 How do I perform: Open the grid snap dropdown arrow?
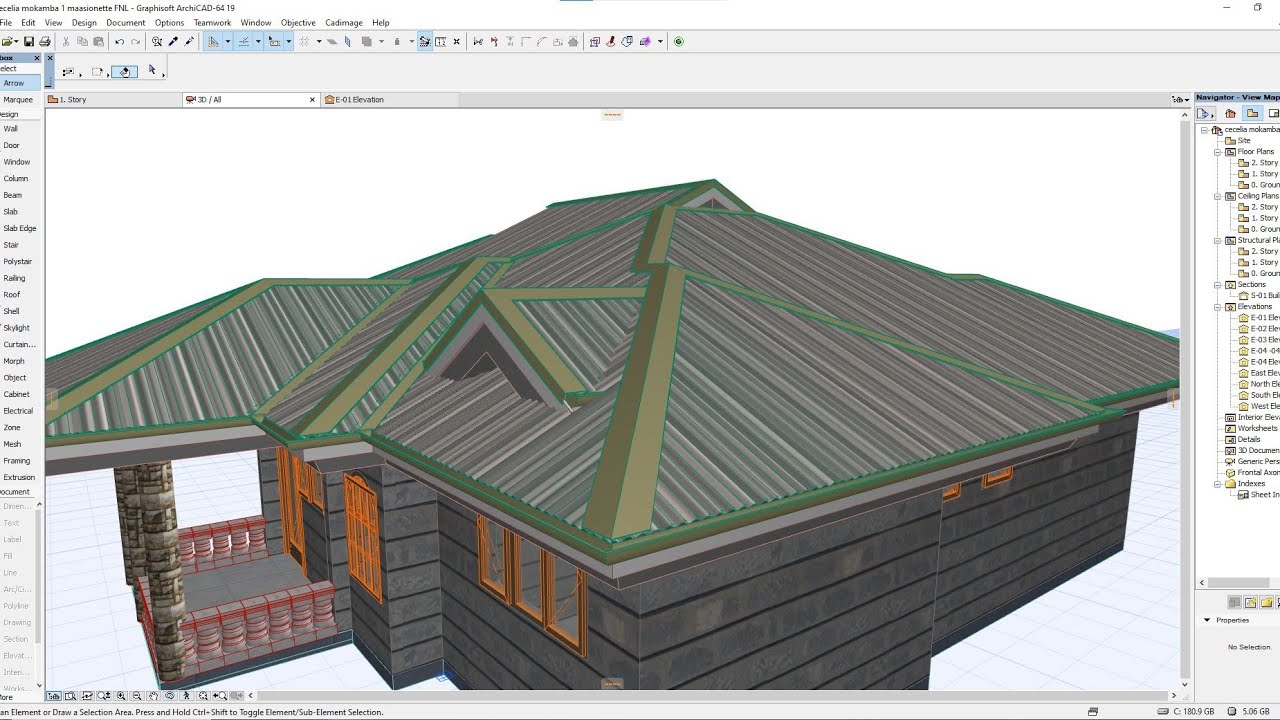(x=319, y=41)
